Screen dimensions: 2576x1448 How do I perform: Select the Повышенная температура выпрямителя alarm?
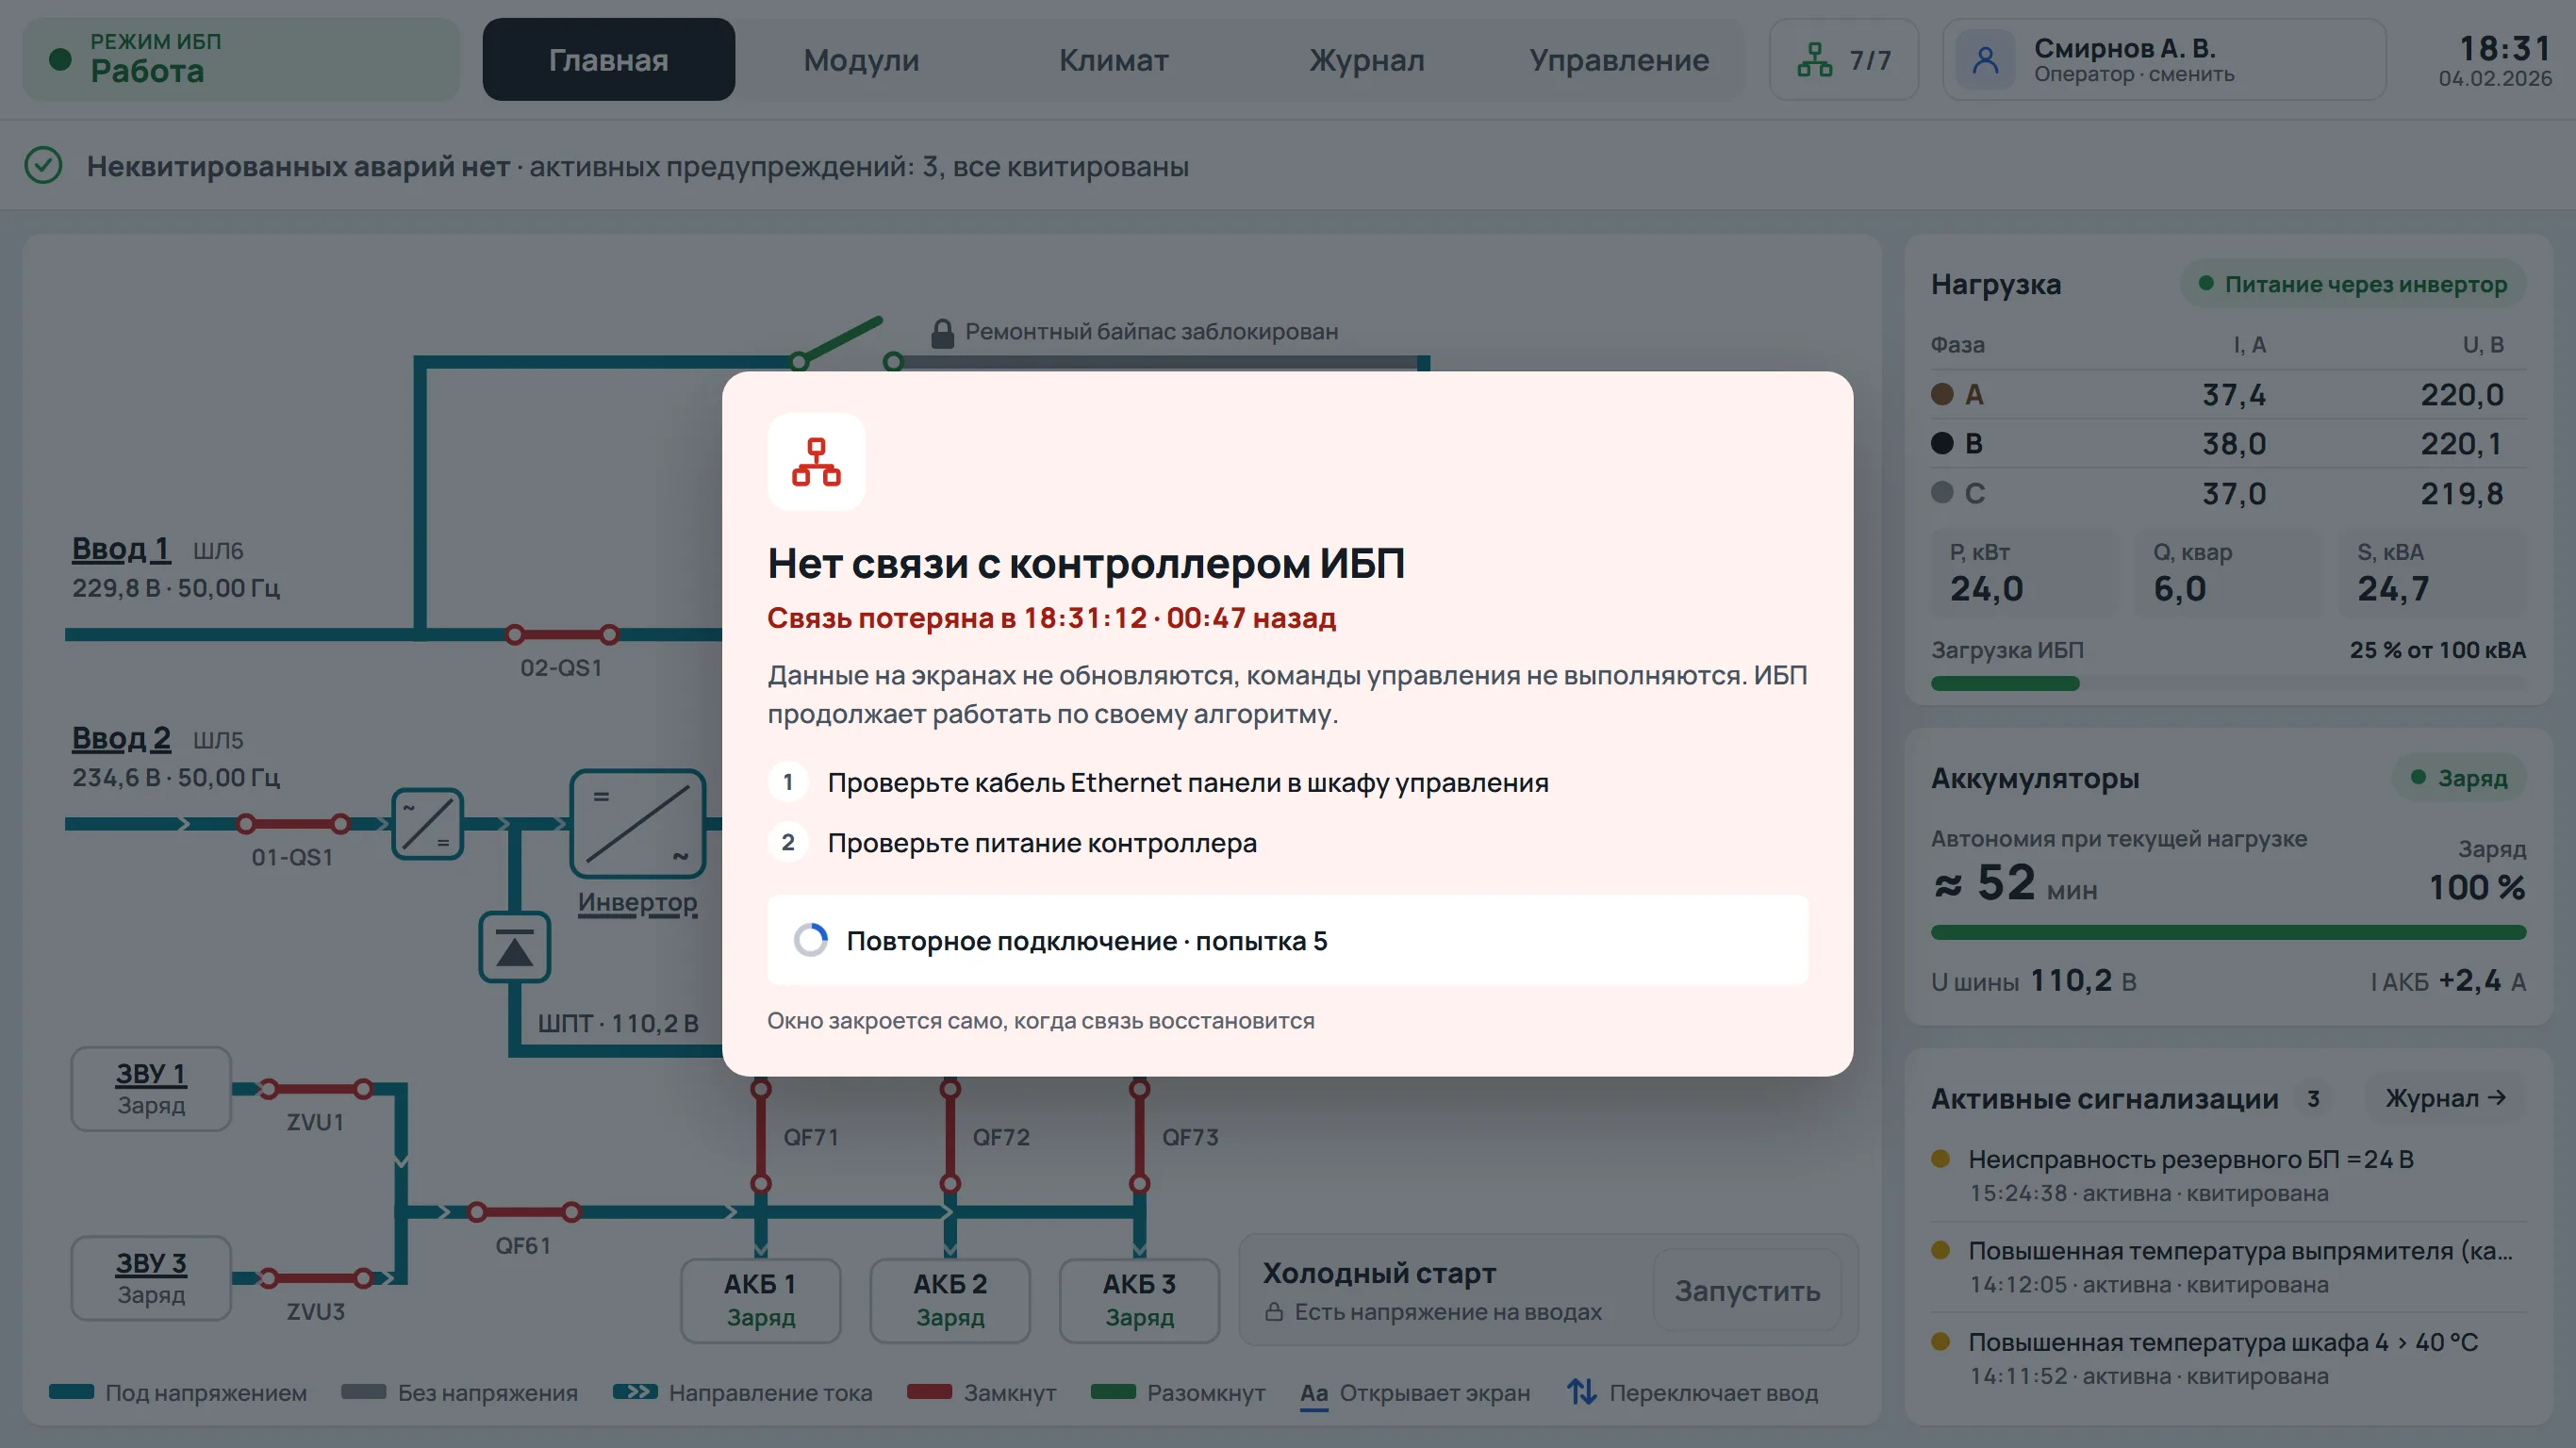tap(2228, 1266)
